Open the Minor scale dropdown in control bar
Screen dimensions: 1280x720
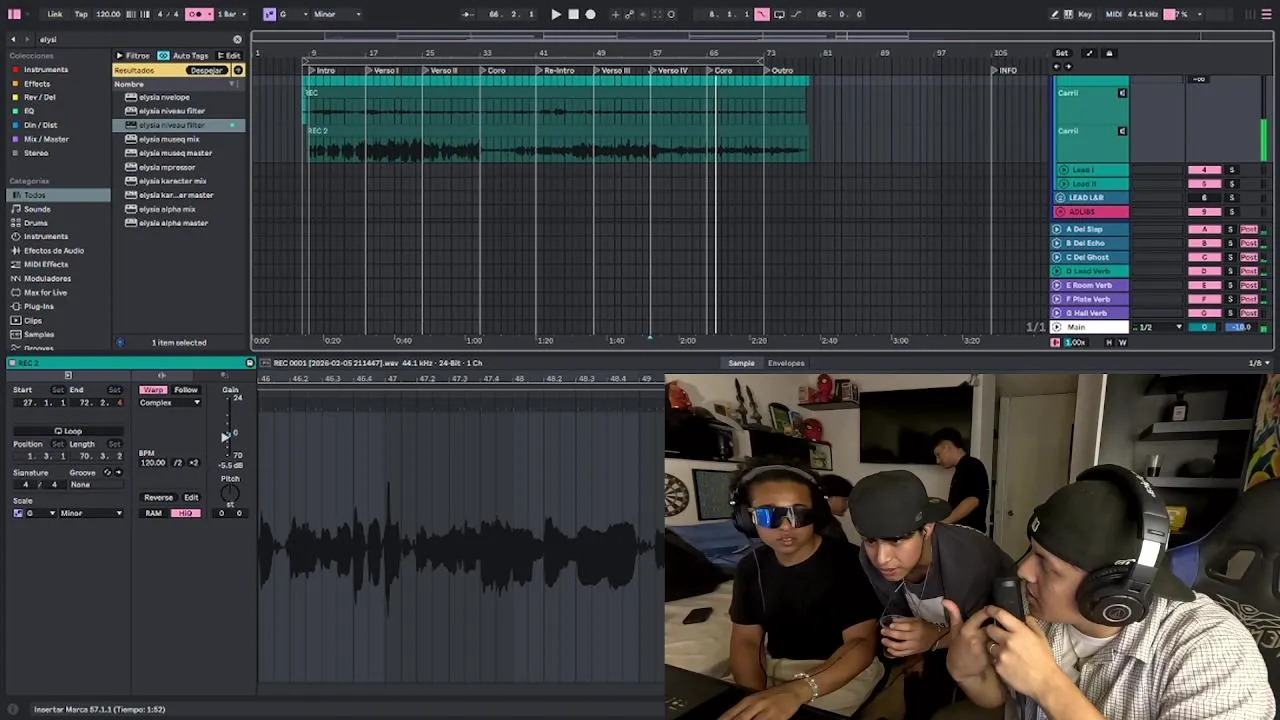[x=337, y=14]
